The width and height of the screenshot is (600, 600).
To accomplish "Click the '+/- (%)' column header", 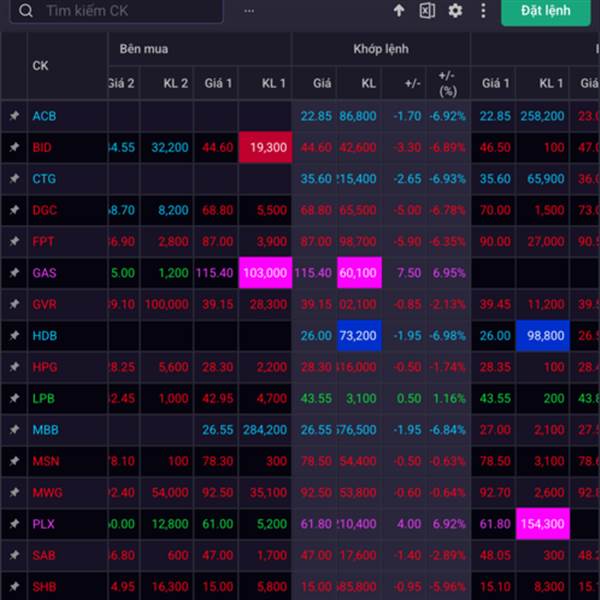I will 448,83.
